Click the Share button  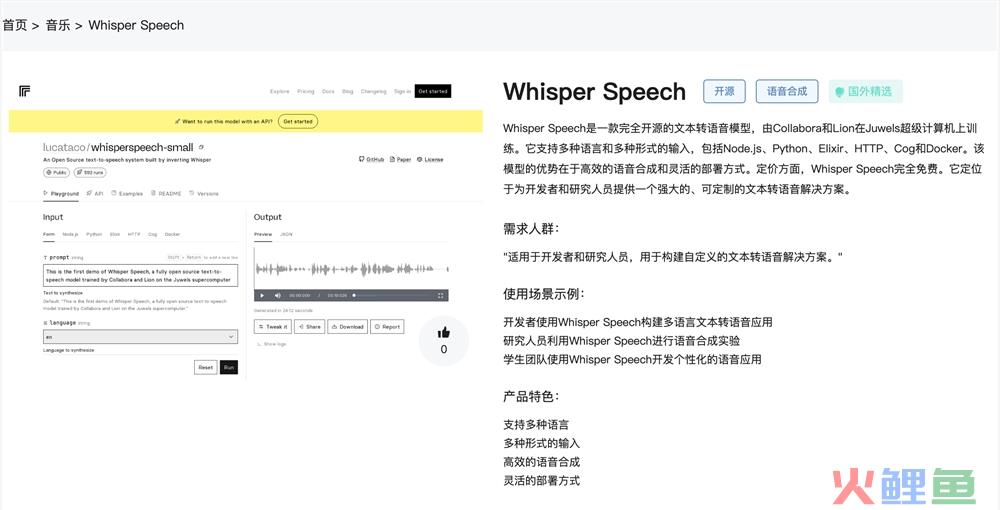[x=309, y=326]
